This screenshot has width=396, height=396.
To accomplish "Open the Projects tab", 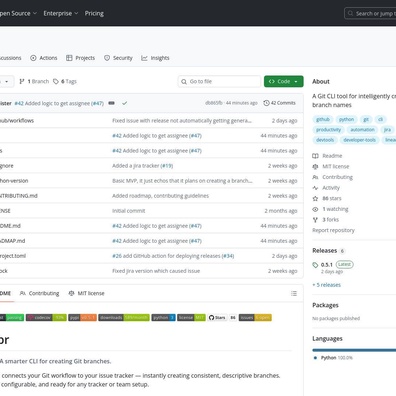I will click(80, 58).
